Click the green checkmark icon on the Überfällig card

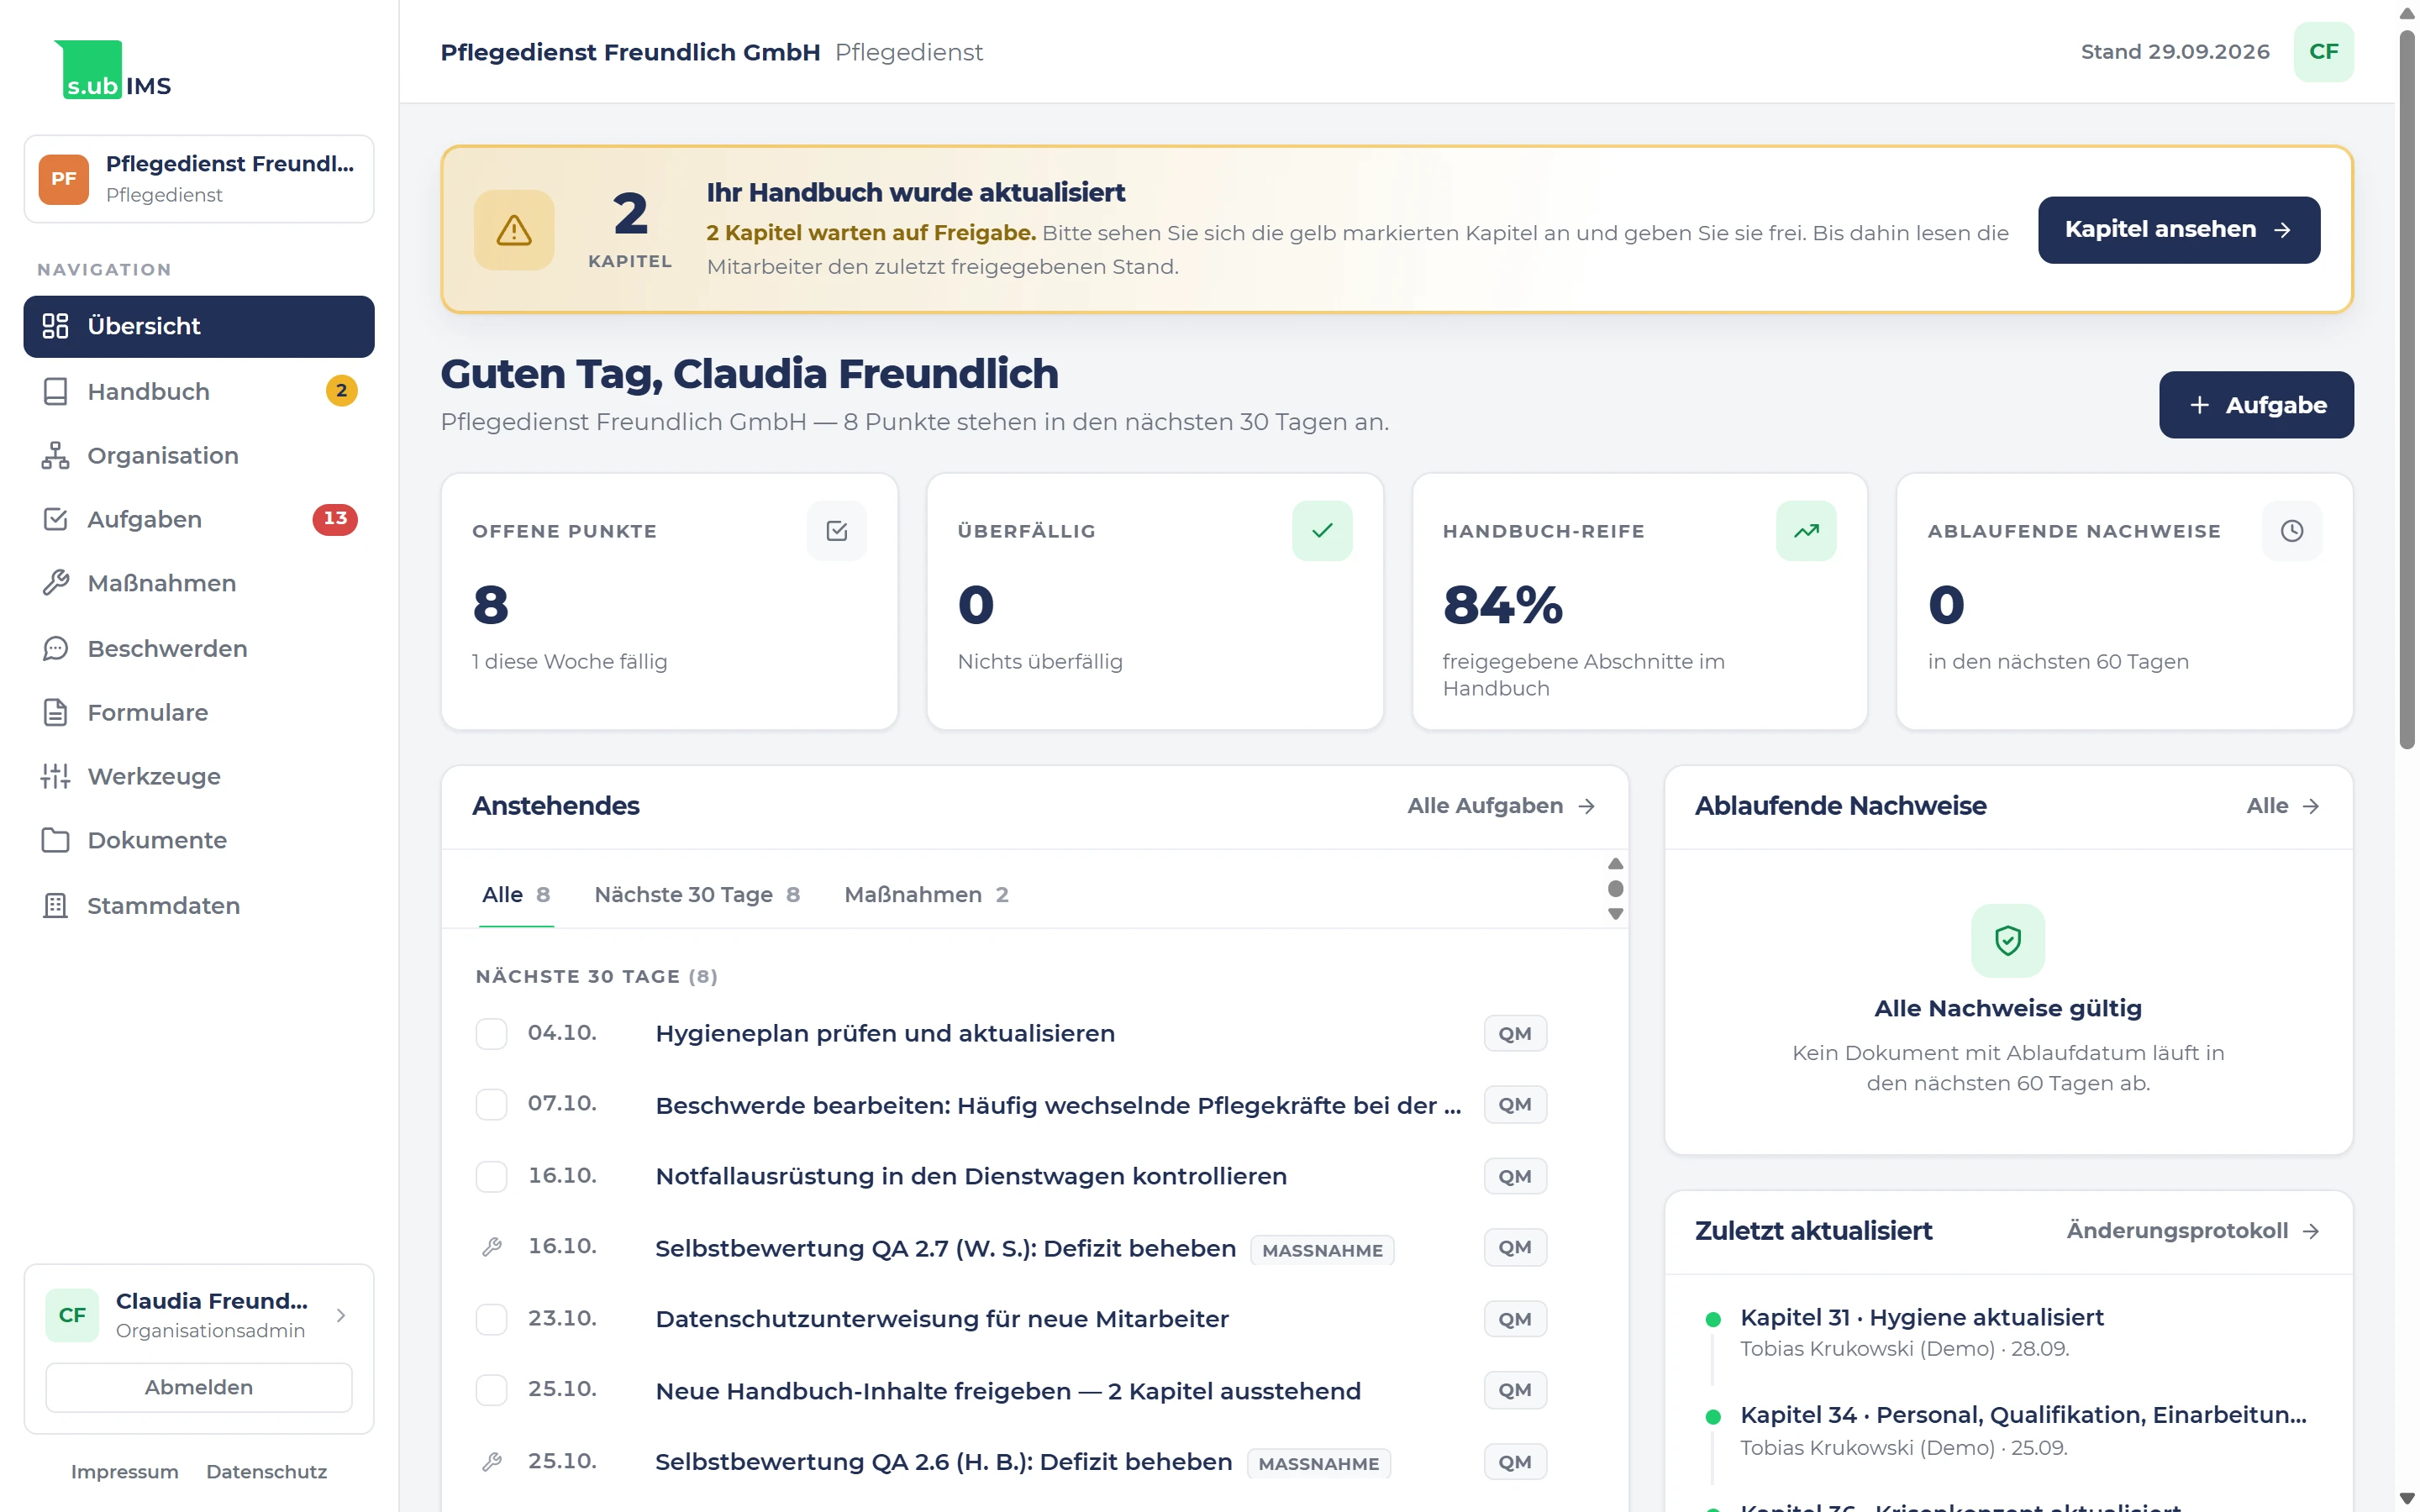click(1322, 531)
